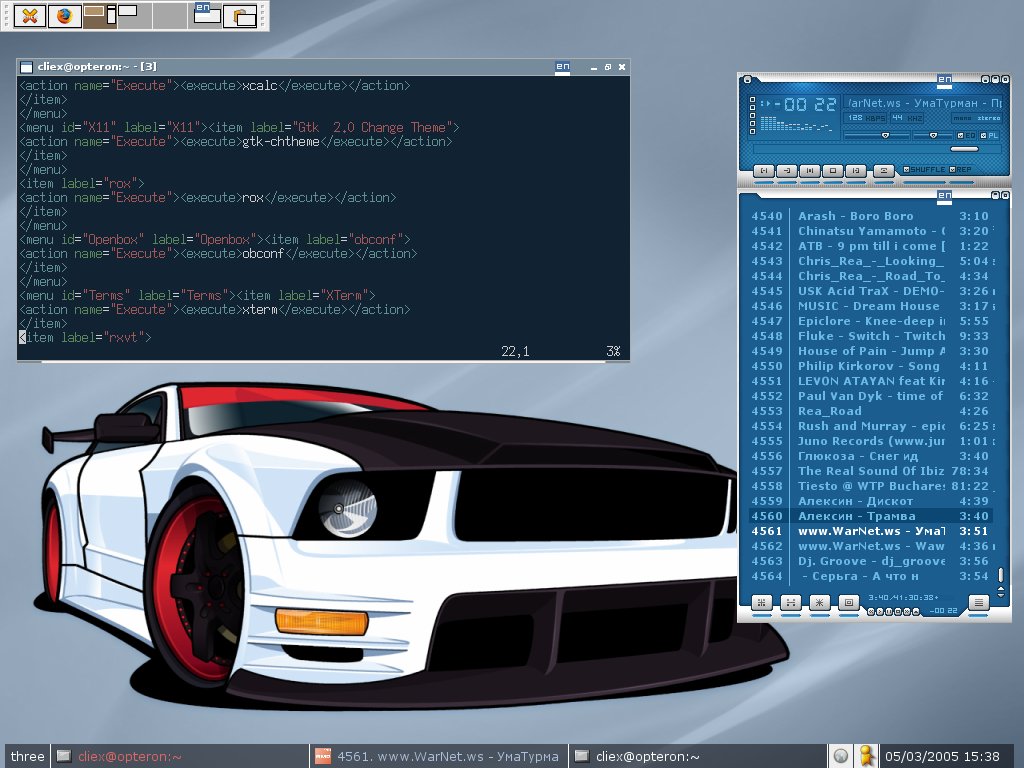The height and width of the screenshot is (768, 1024).
Task: Stop playback using the main player button
Action: point(832,170)
